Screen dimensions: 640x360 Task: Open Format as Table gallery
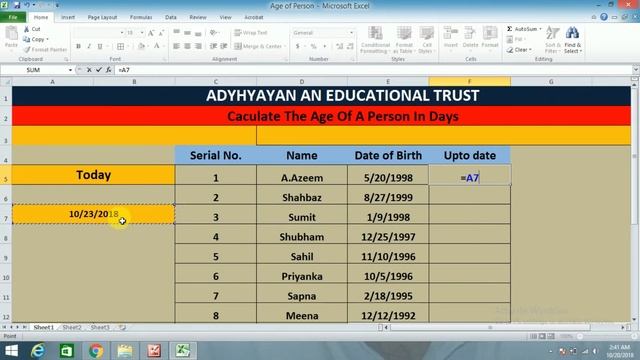pos(404,40)
